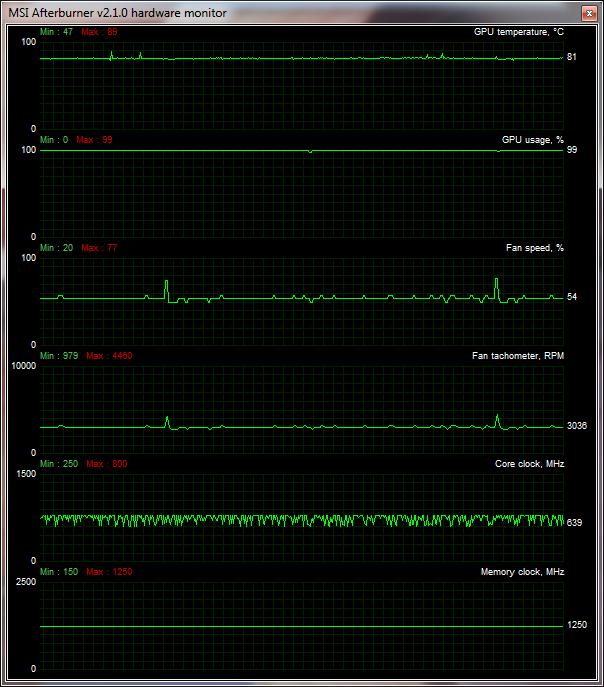
Task: Click 'Max : 1250' on the memory clock graph
Action: pyautogui.click(x=109, y=571)
